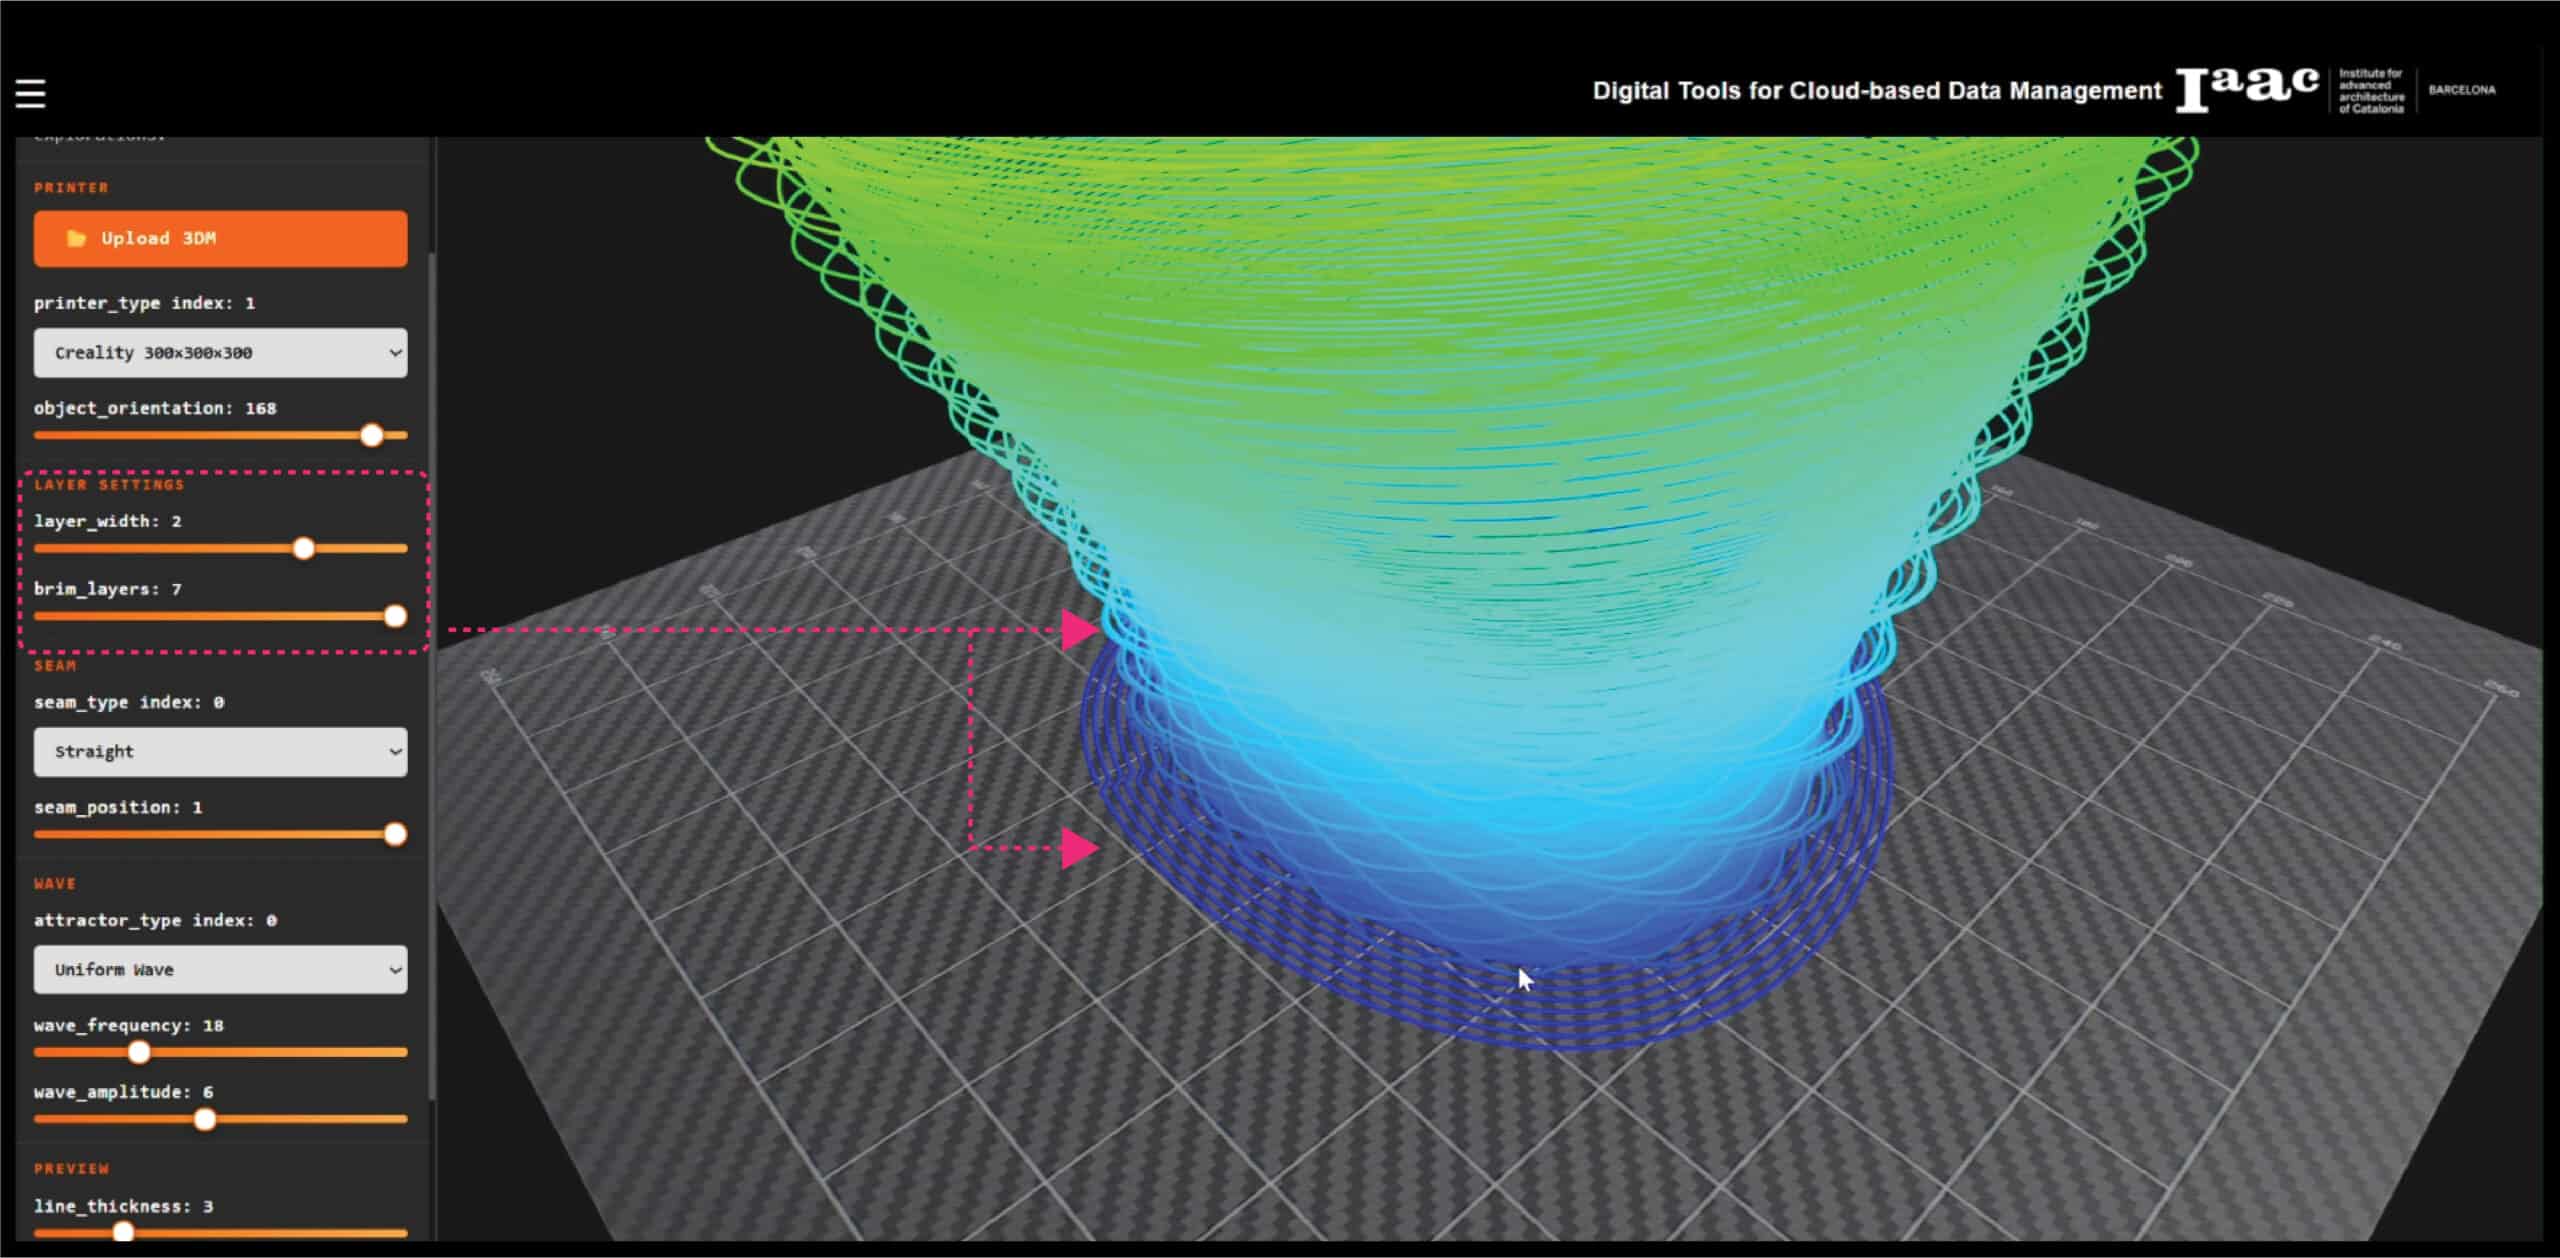
Task: Click the wave_amplitude slider handle
Action: [205, 1119]
